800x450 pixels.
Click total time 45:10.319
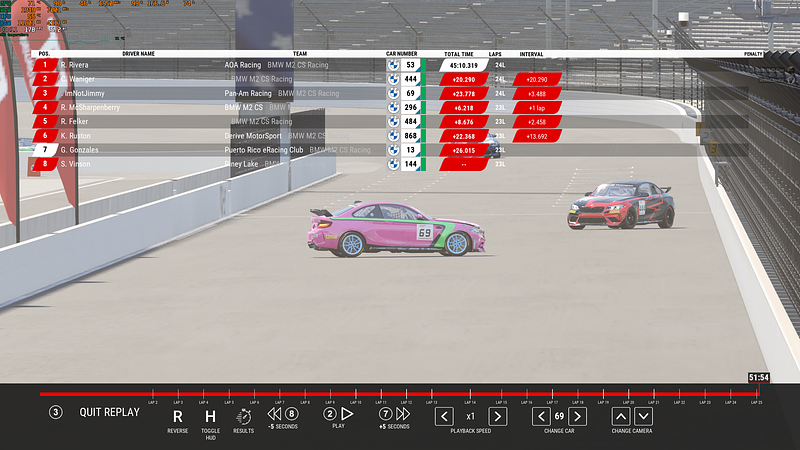coord(464,65)
